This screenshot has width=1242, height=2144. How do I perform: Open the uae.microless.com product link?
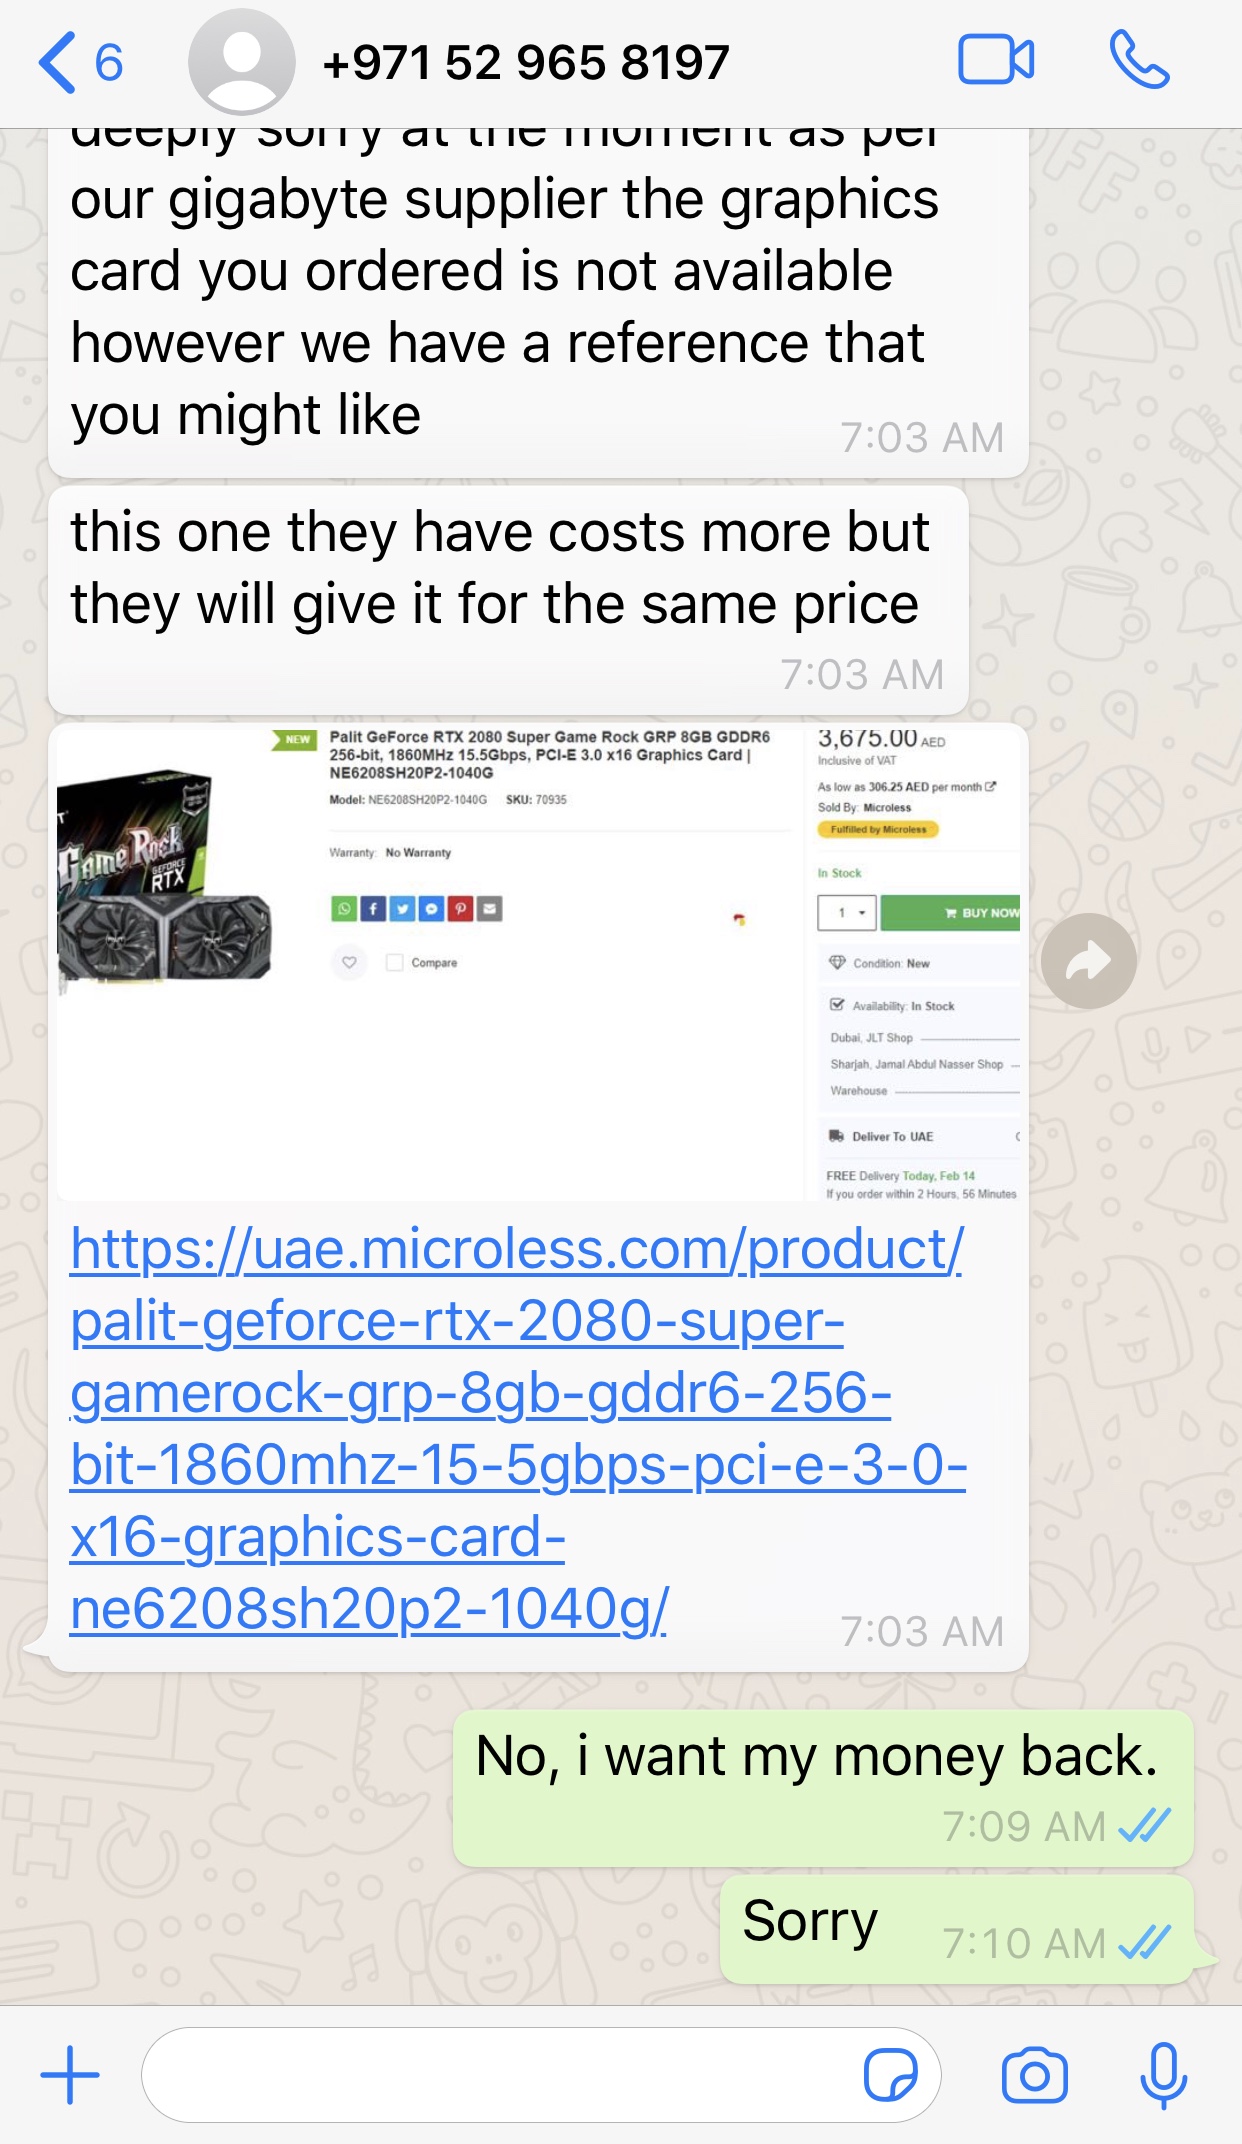click(x=518, y=1429)
